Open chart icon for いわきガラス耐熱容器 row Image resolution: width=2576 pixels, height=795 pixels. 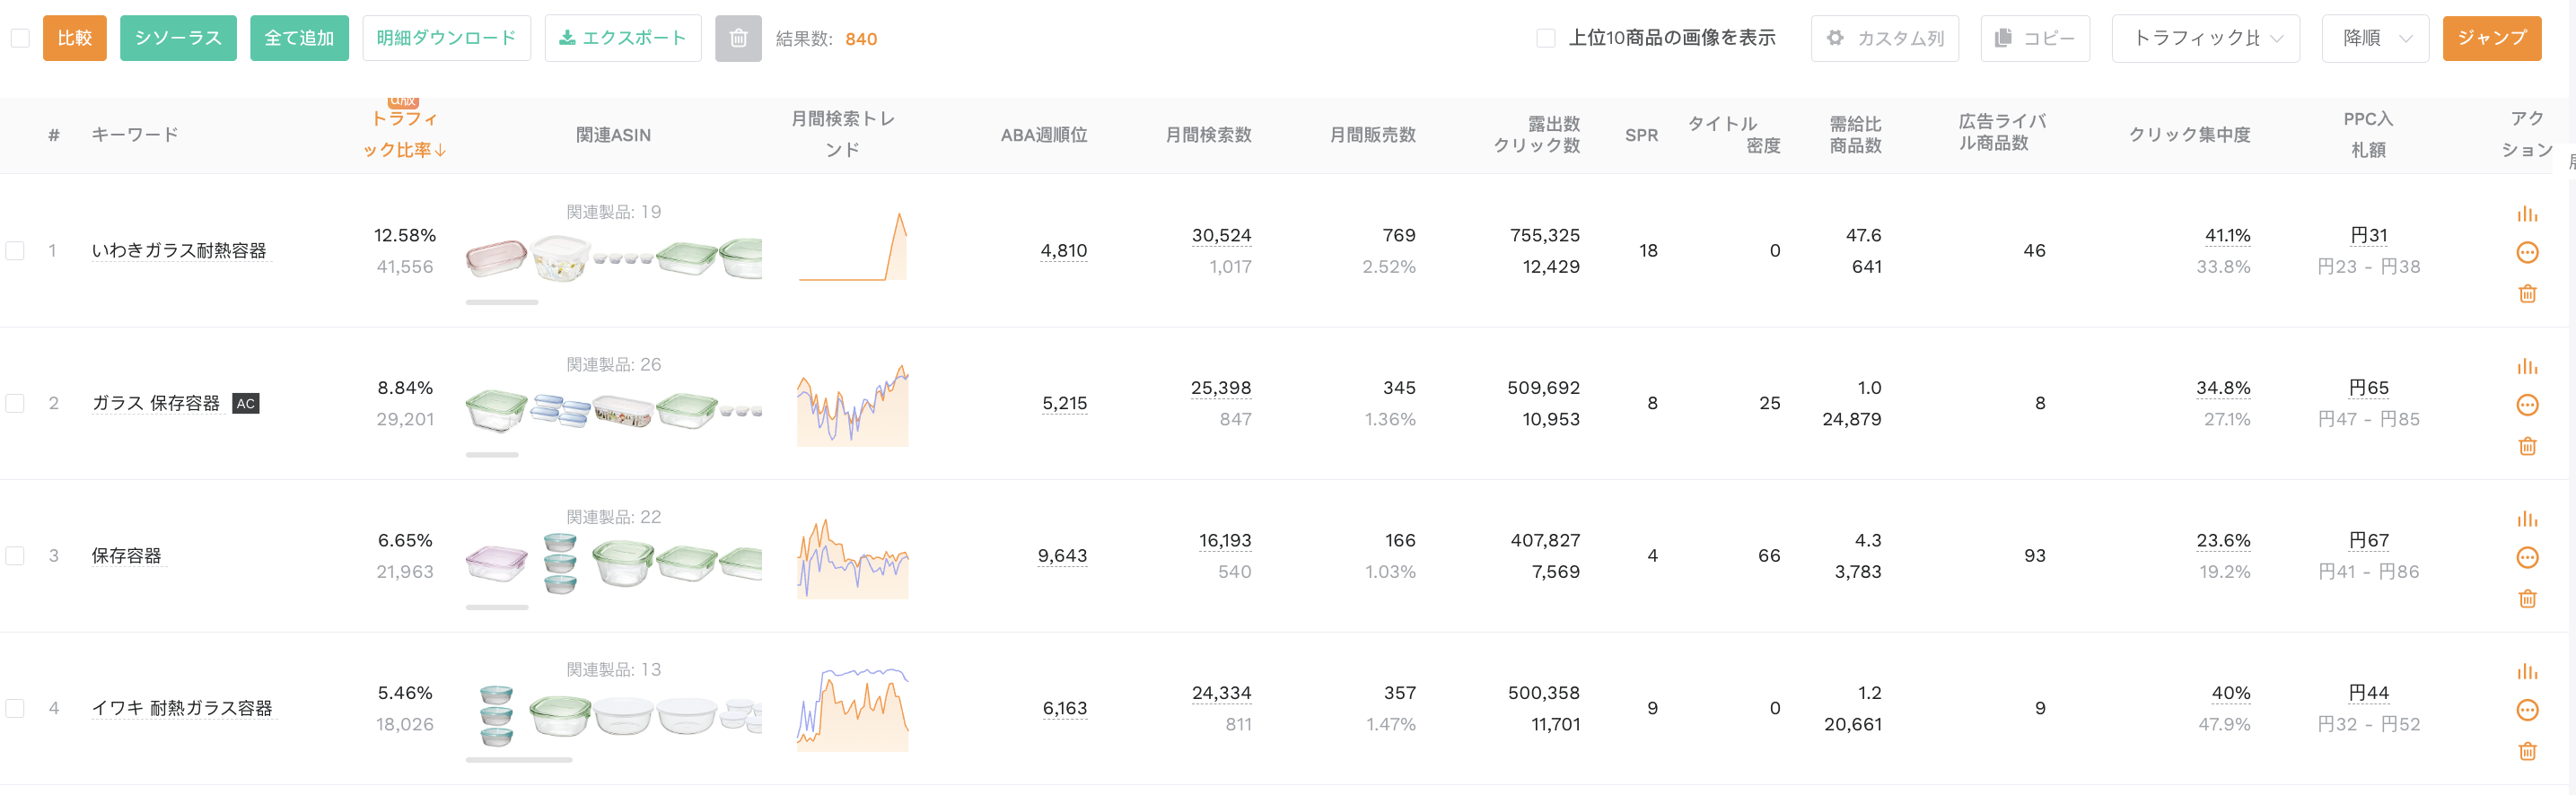[x=2527, y=214]
